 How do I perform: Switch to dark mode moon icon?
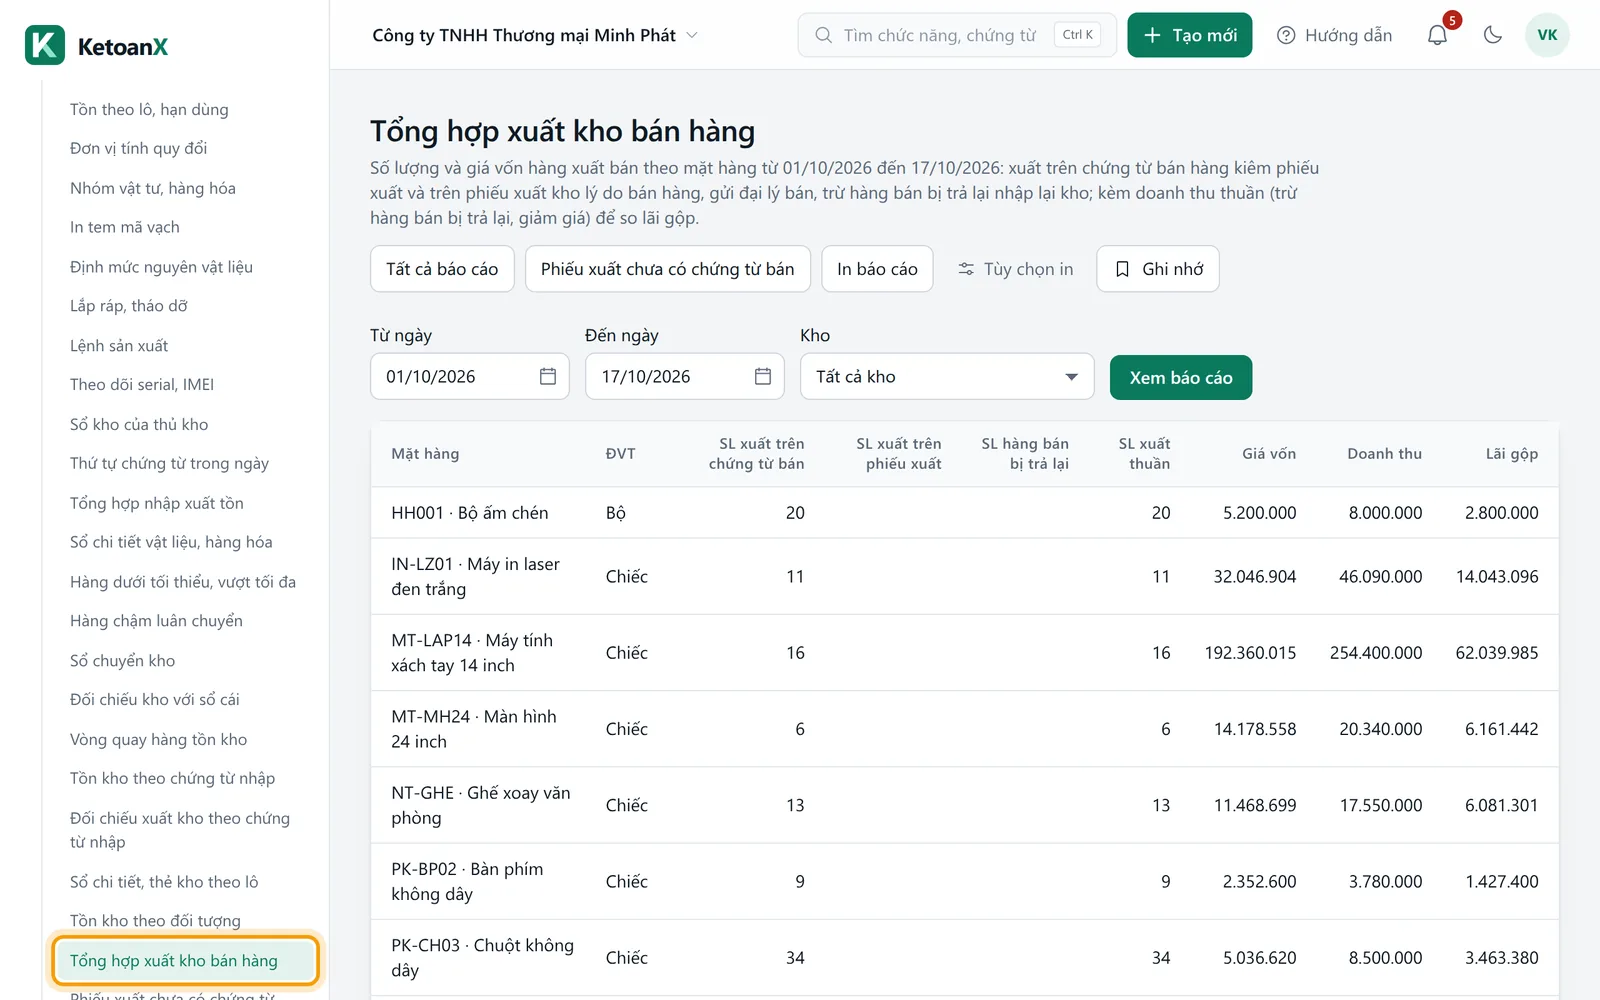1493,35
